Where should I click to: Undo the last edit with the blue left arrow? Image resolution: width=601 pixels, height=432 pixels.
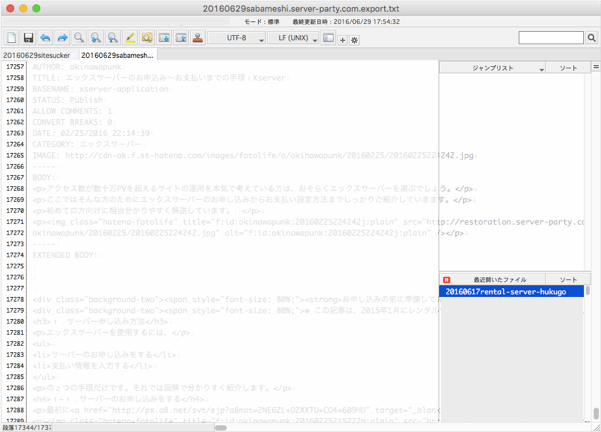click(45, 38)
